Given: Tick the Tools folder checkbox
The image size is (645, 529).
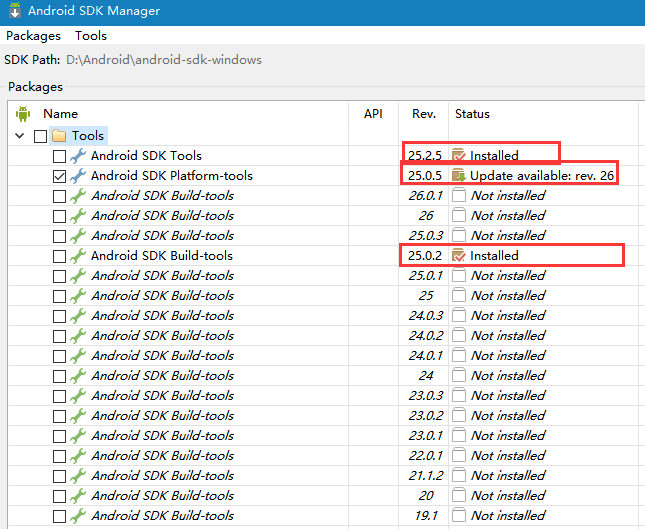Looking at the screenshot, I should [x=40, y=136].
